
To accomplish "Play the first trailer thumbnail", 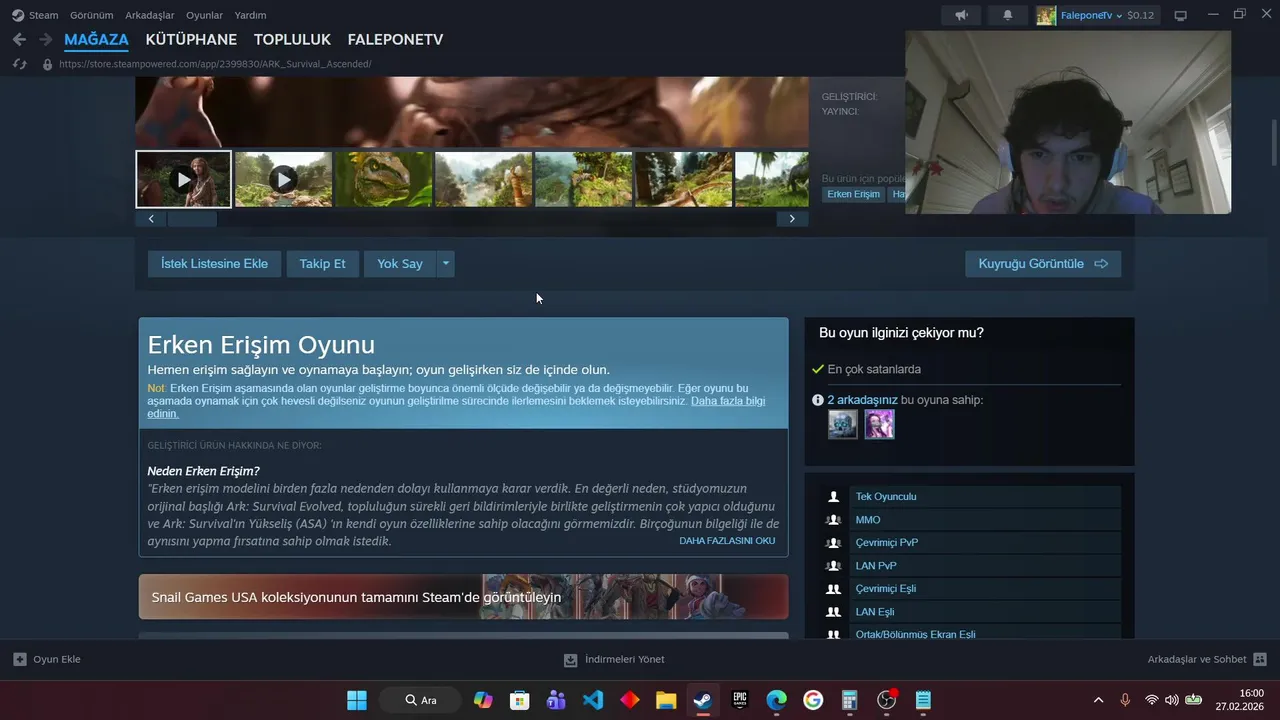I will 183,179.
